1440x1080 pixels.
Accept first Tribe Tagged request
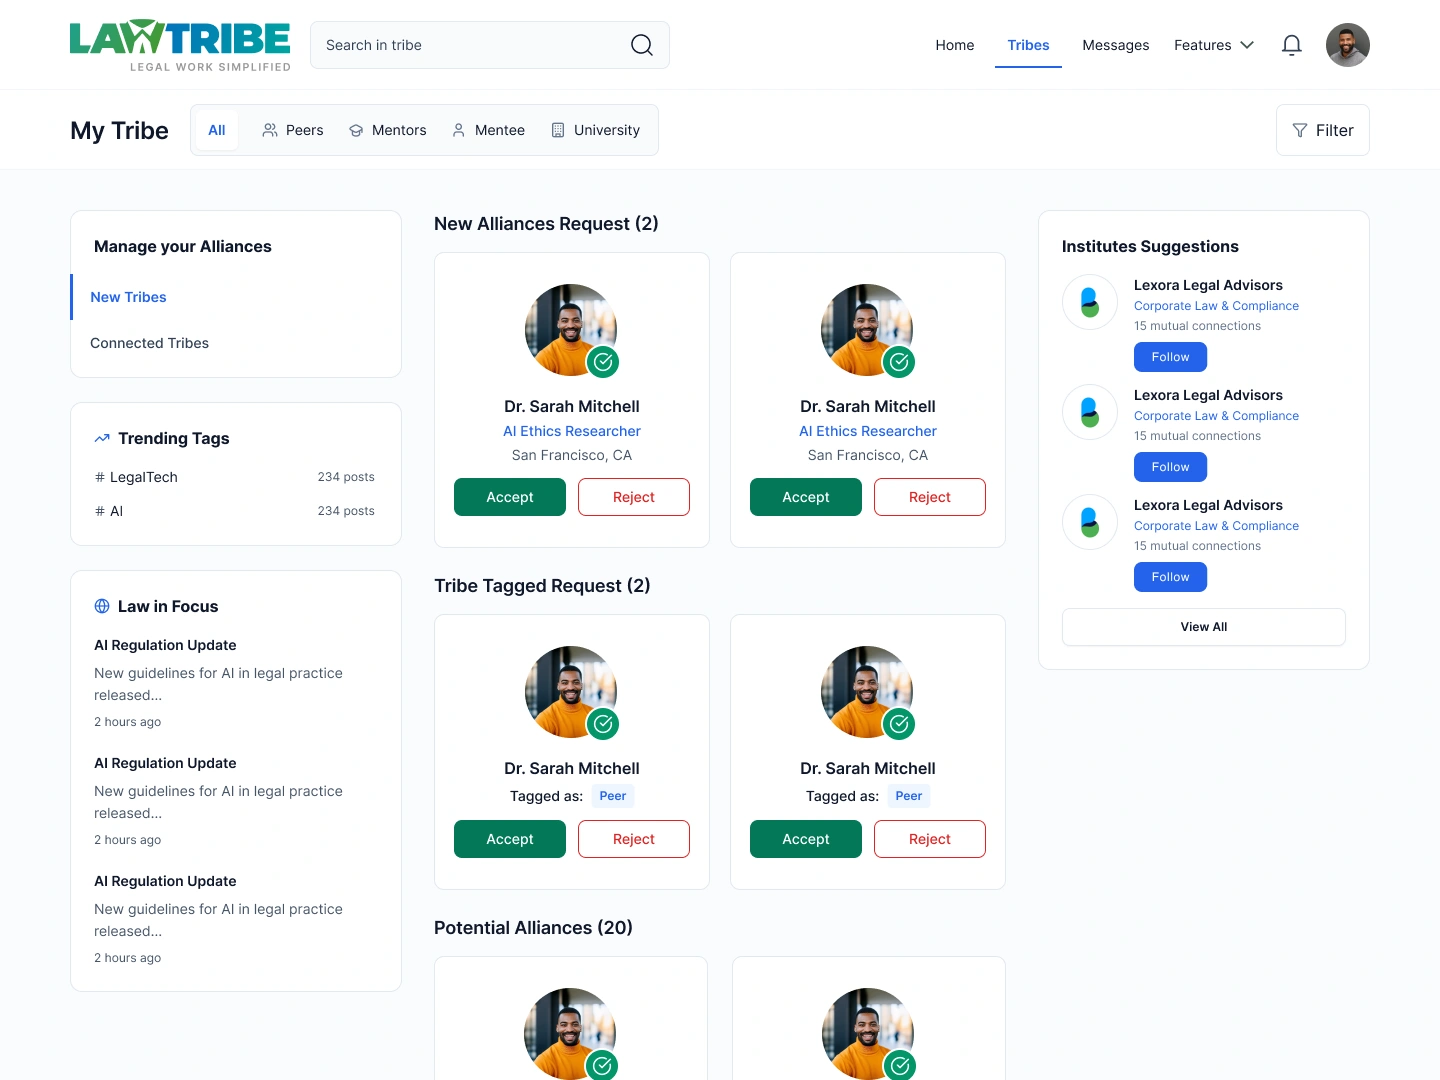(x=510, y=839)
